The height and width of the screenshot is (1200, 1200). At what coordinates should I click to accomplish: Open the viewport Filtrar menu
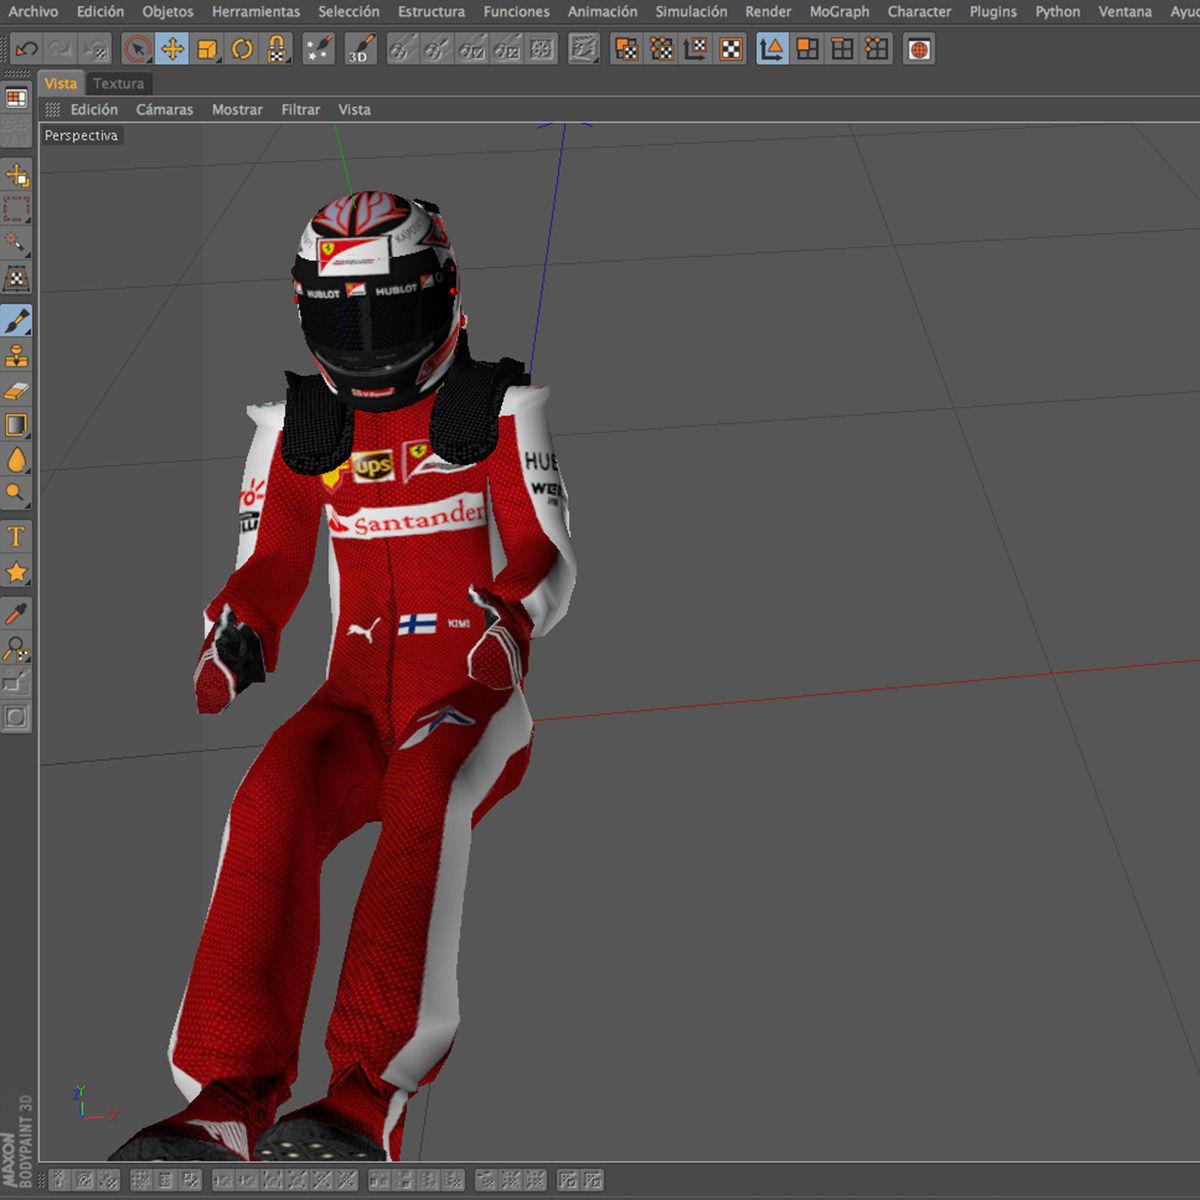point(300,110)
